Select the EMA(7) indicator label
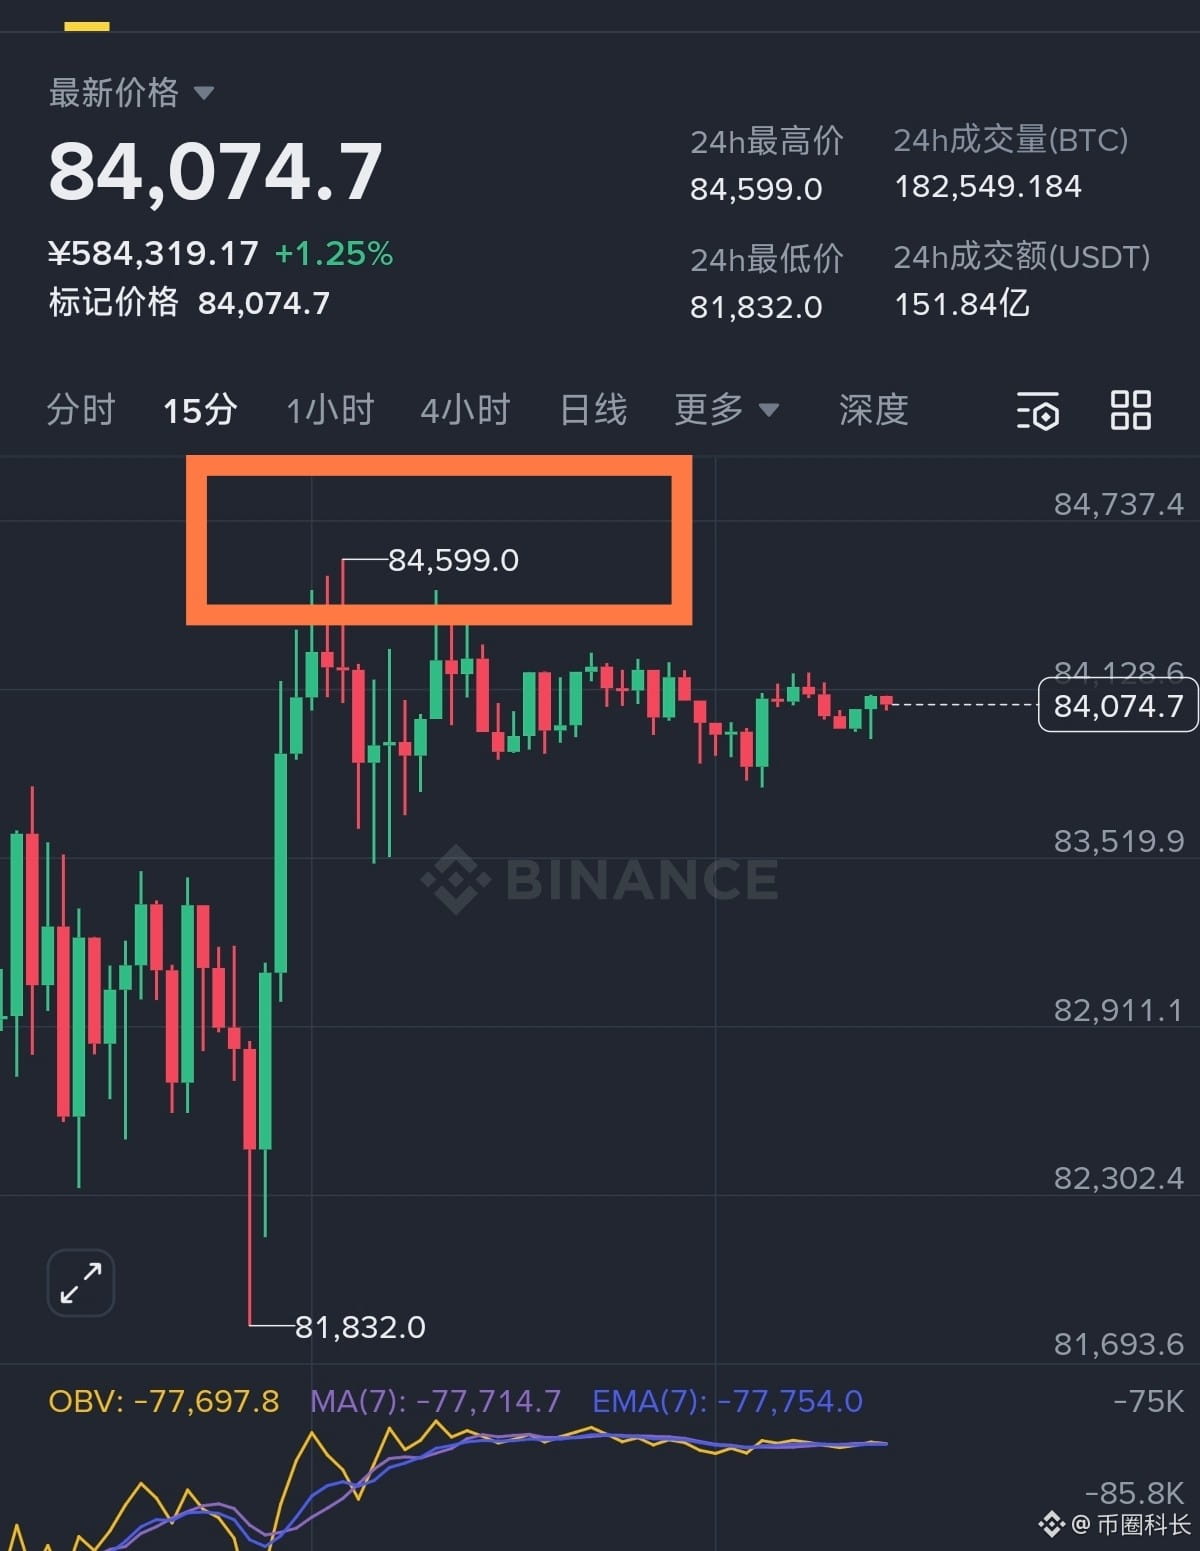Viewport: 1200px width, 1551px height. 727,1401
